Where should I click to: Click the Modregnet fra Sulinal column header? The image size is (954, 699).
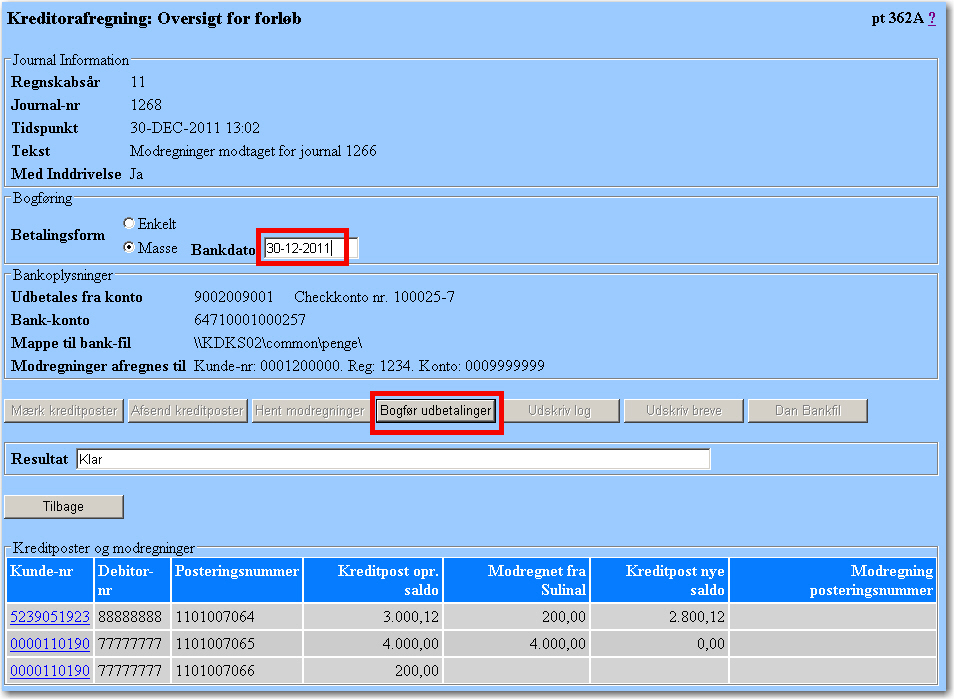click(x=517, y=580)
